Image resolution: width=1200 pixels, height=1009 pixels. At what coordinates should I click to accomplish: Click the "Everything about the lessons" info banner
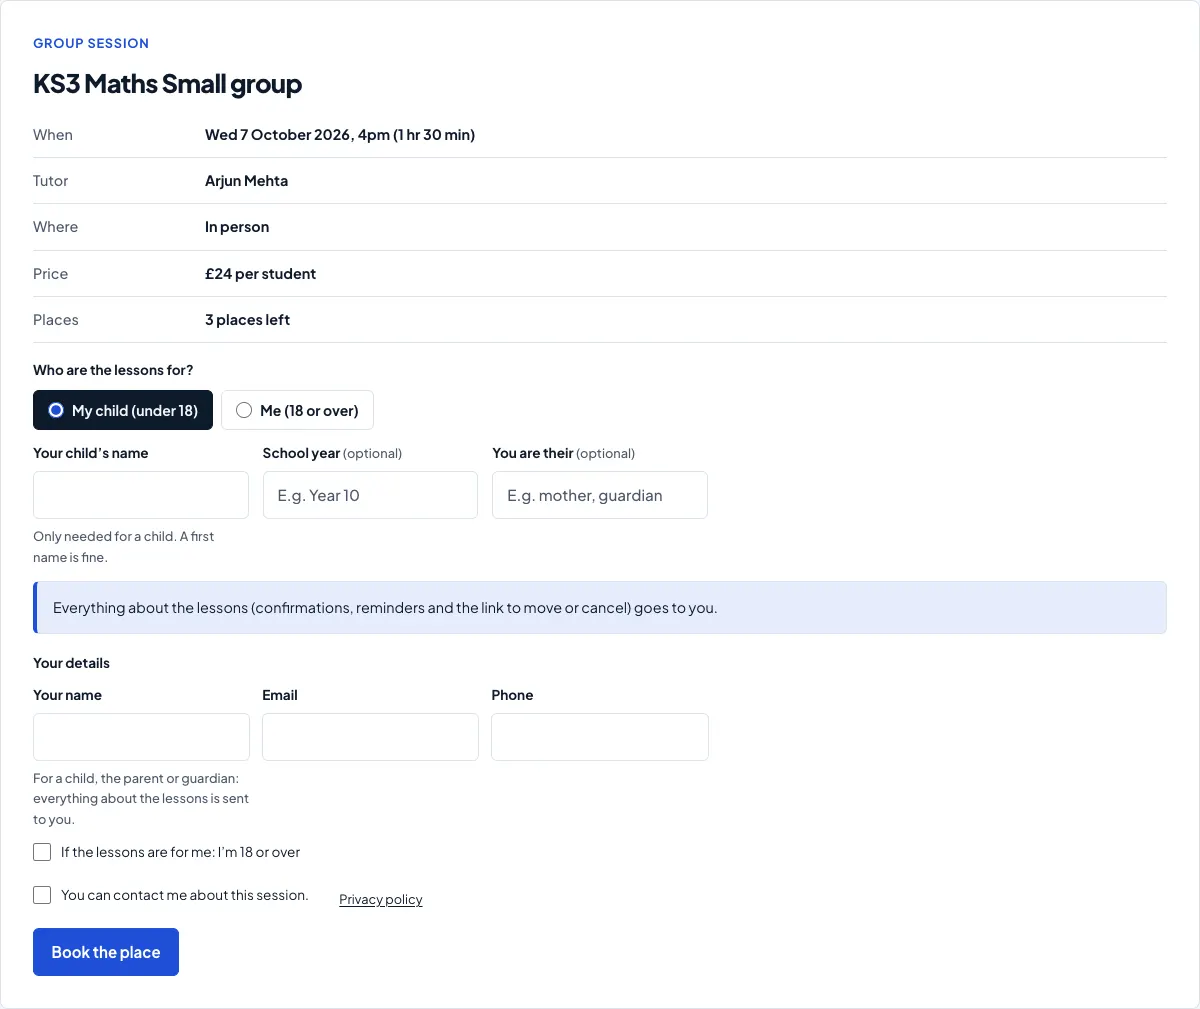(600, 608)
